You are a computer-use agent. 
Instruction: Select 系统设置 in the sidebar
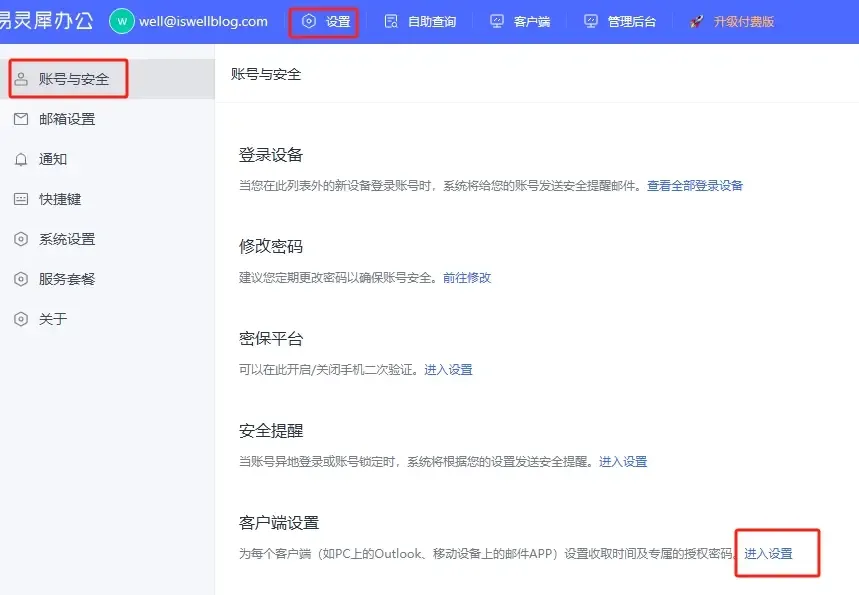tap(67, 239)
